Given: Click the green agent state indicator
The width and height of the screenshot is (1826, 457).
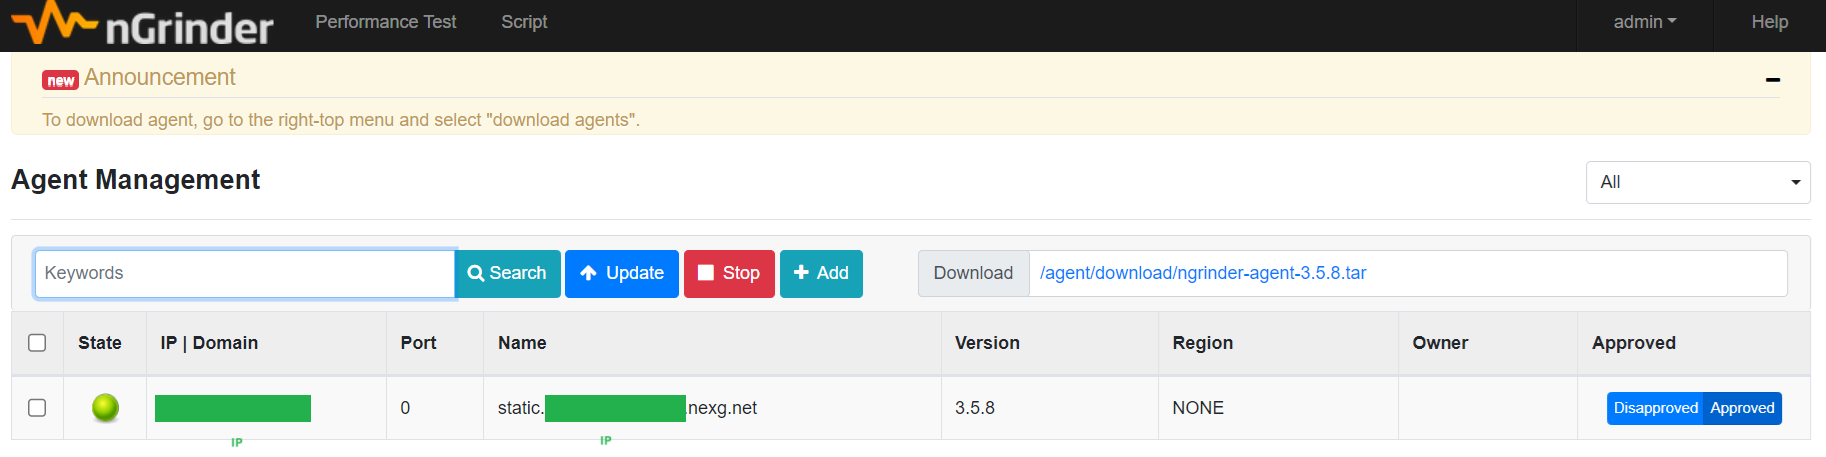Looking at the screenshot, I should point(105,408).
